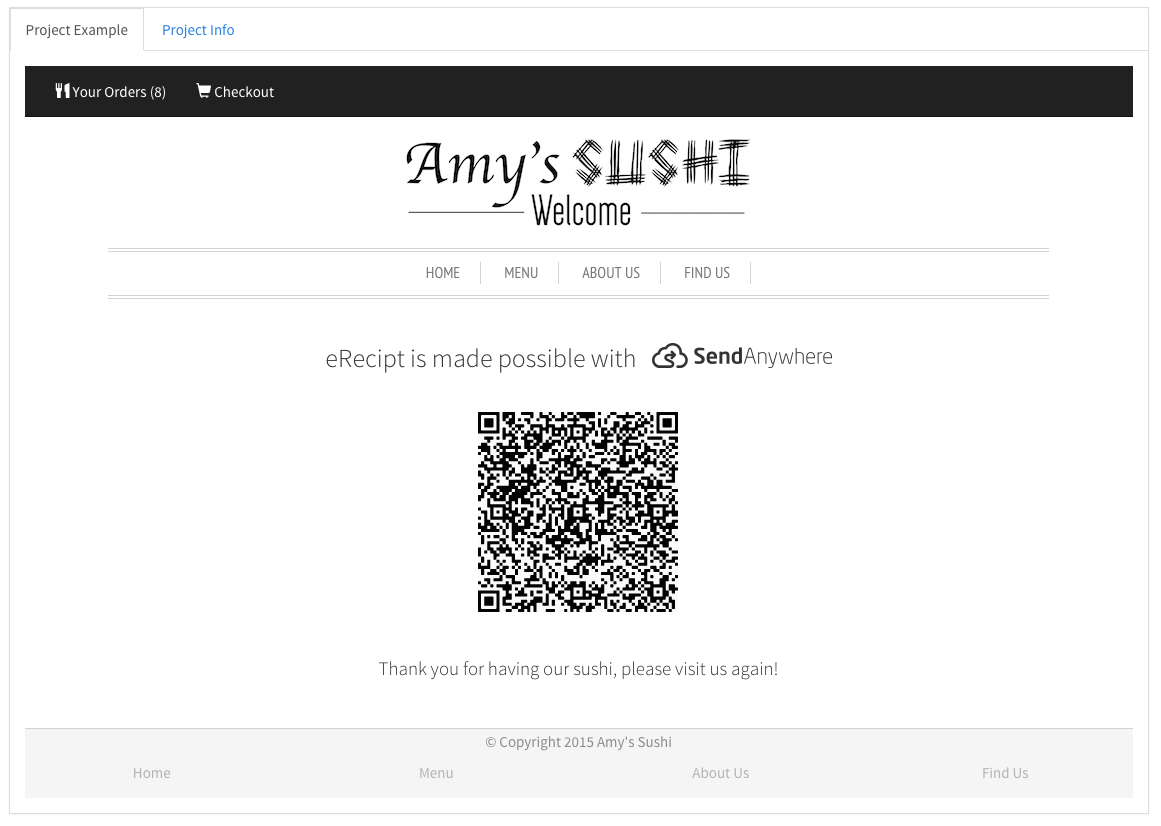Viewport: 1161px width, 826px height.
Task: Click the SendAnywhere wordmark text
Action: click(x=763, y=357)
